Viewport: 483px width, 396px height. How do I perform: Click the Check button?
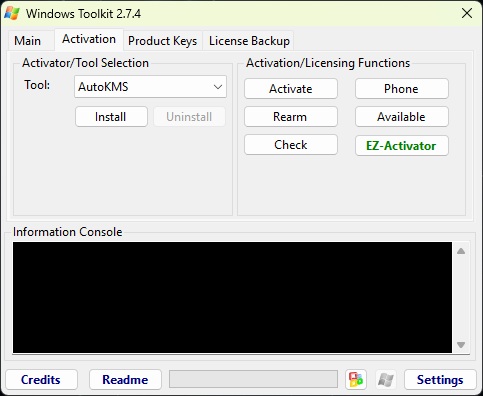point(291,145)
